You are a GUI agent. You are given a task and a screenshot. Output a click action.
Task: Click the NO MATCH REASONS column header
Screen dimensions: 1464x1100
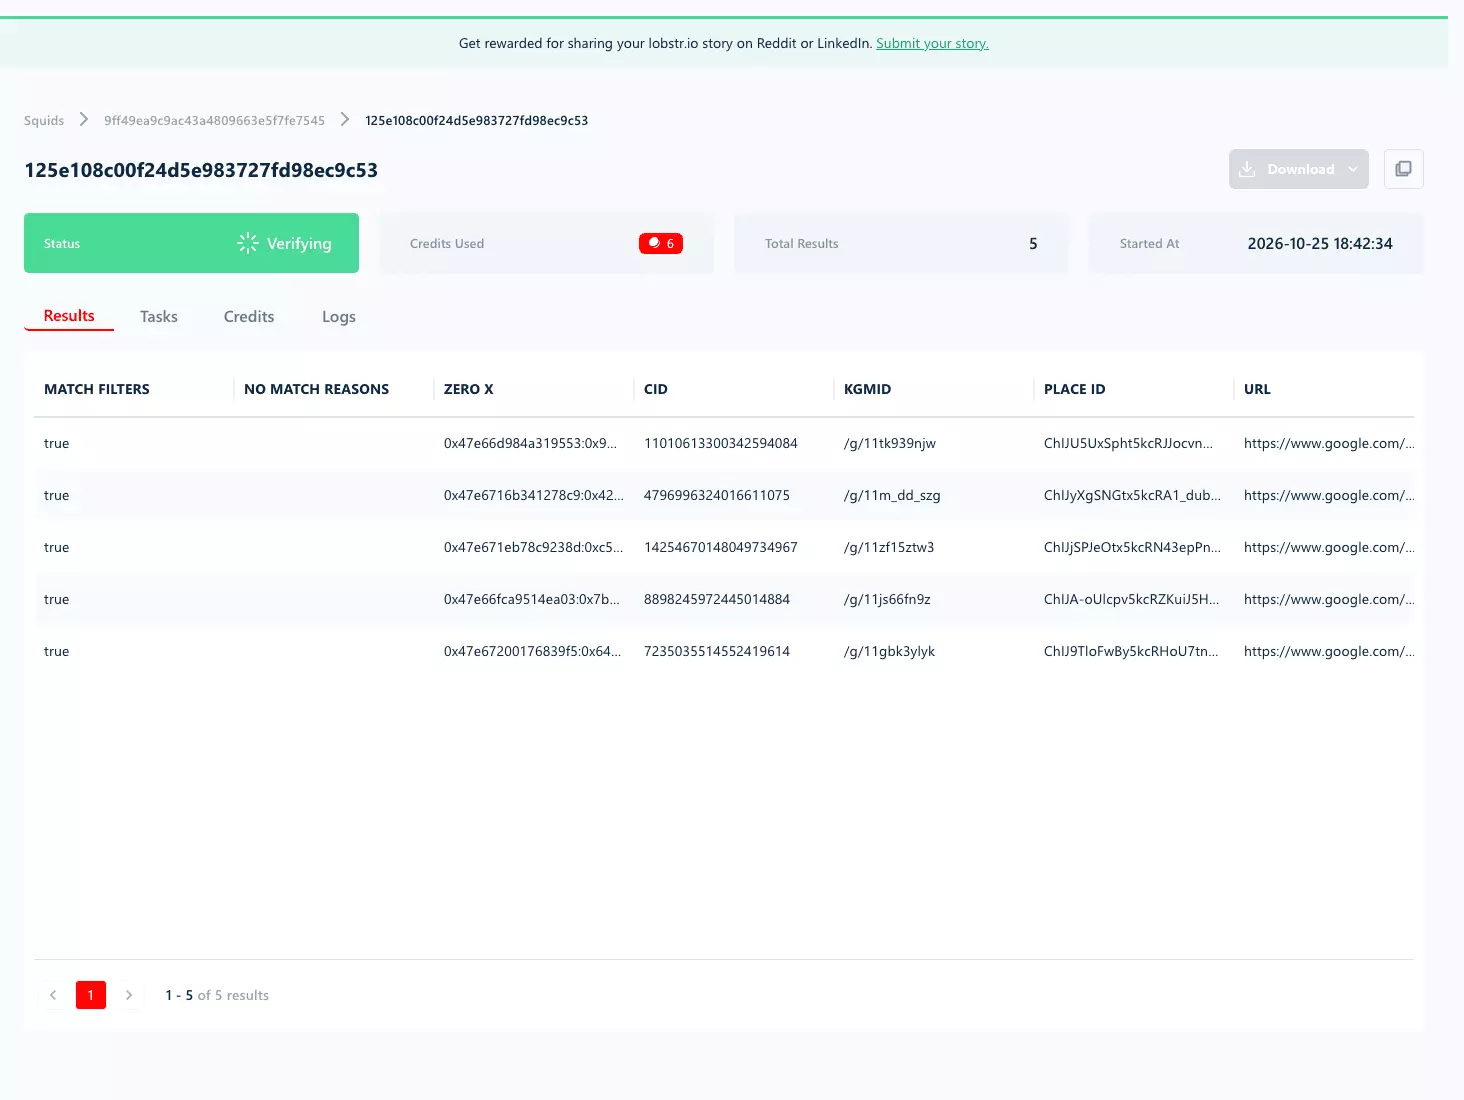(316, 389)
